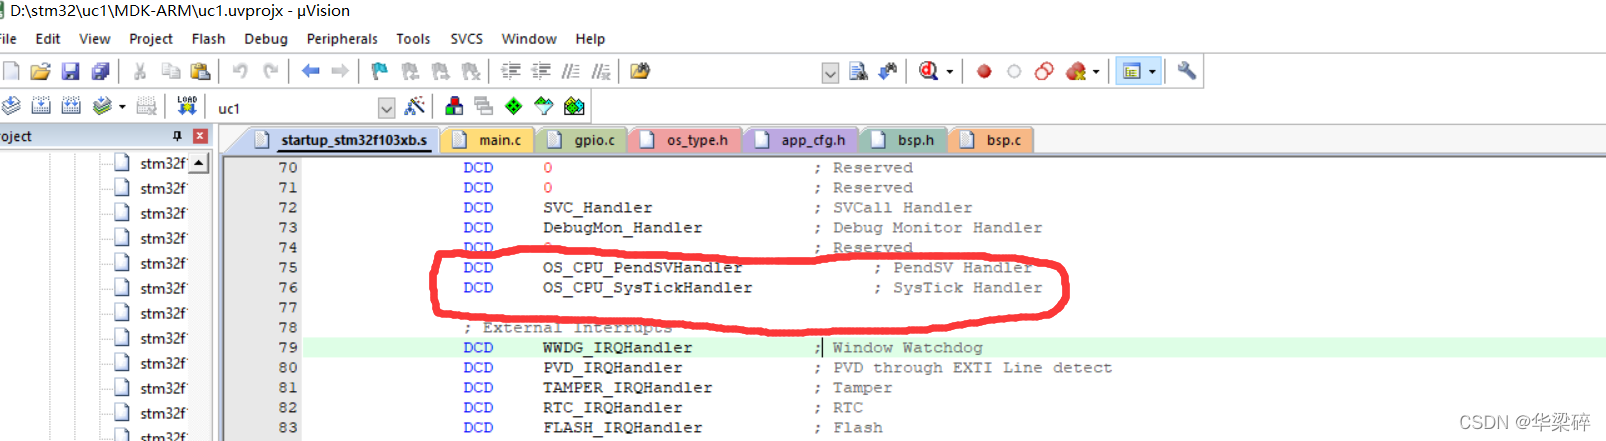Open the Edit menu

(x=48, y=39)
